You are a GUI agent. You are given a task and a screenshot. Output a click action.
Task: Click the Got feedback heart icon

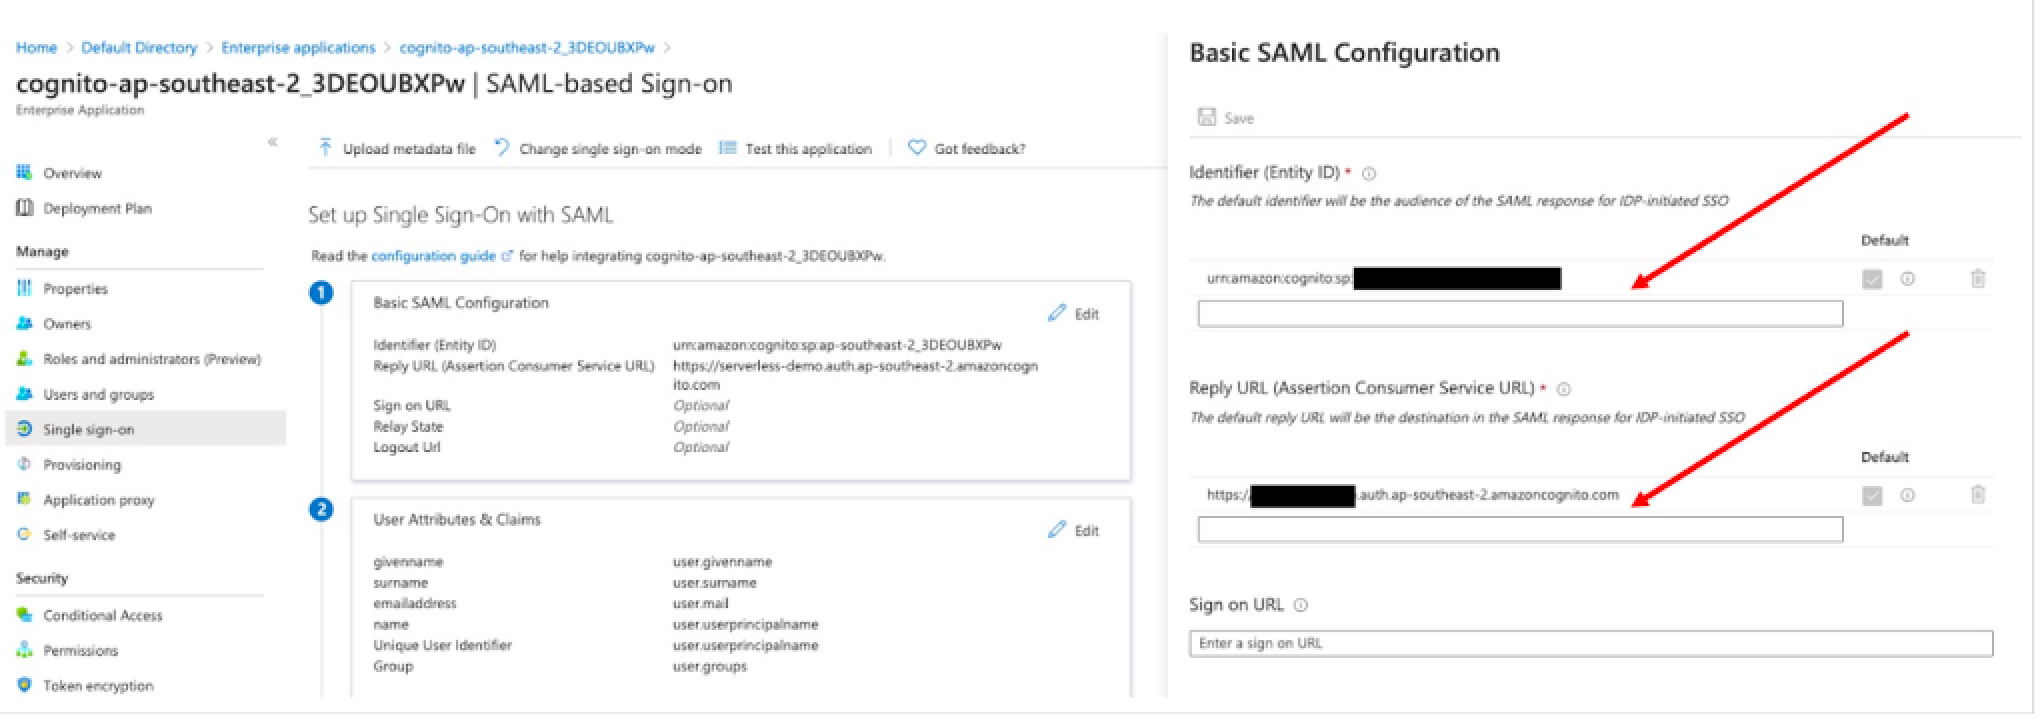pos(916,148)
